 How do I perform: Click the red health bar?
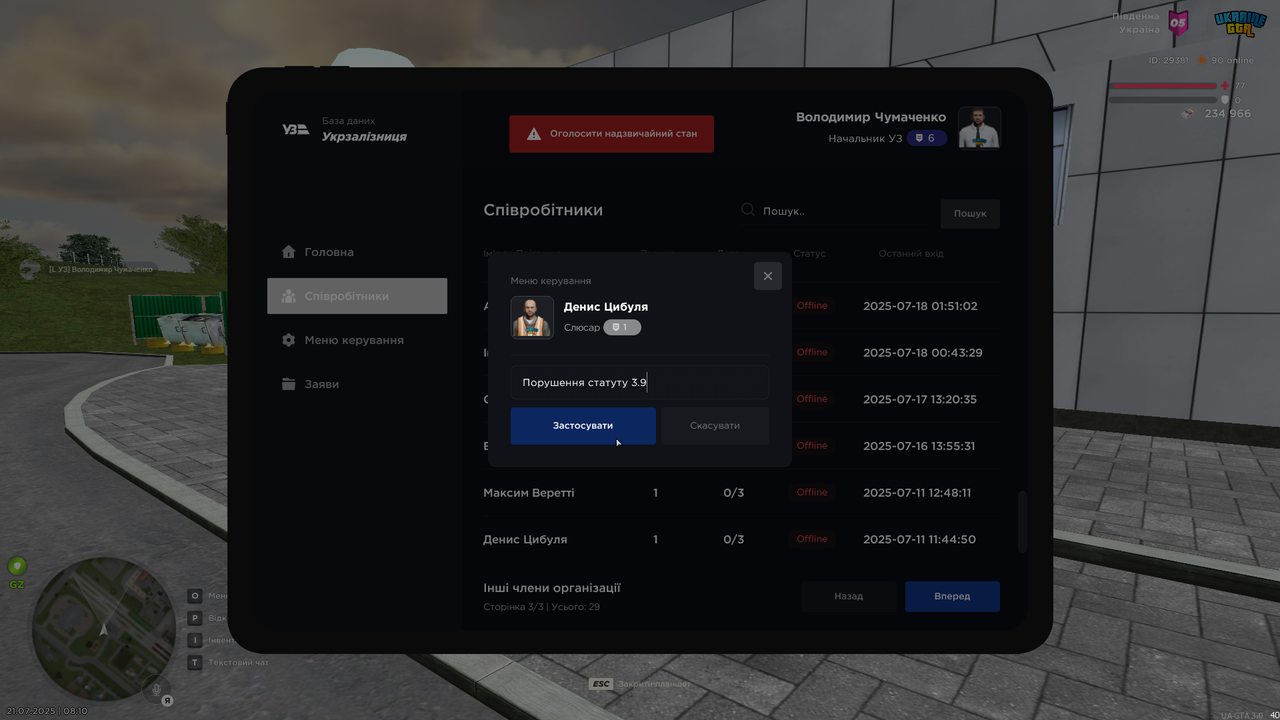pos(1163,86)
